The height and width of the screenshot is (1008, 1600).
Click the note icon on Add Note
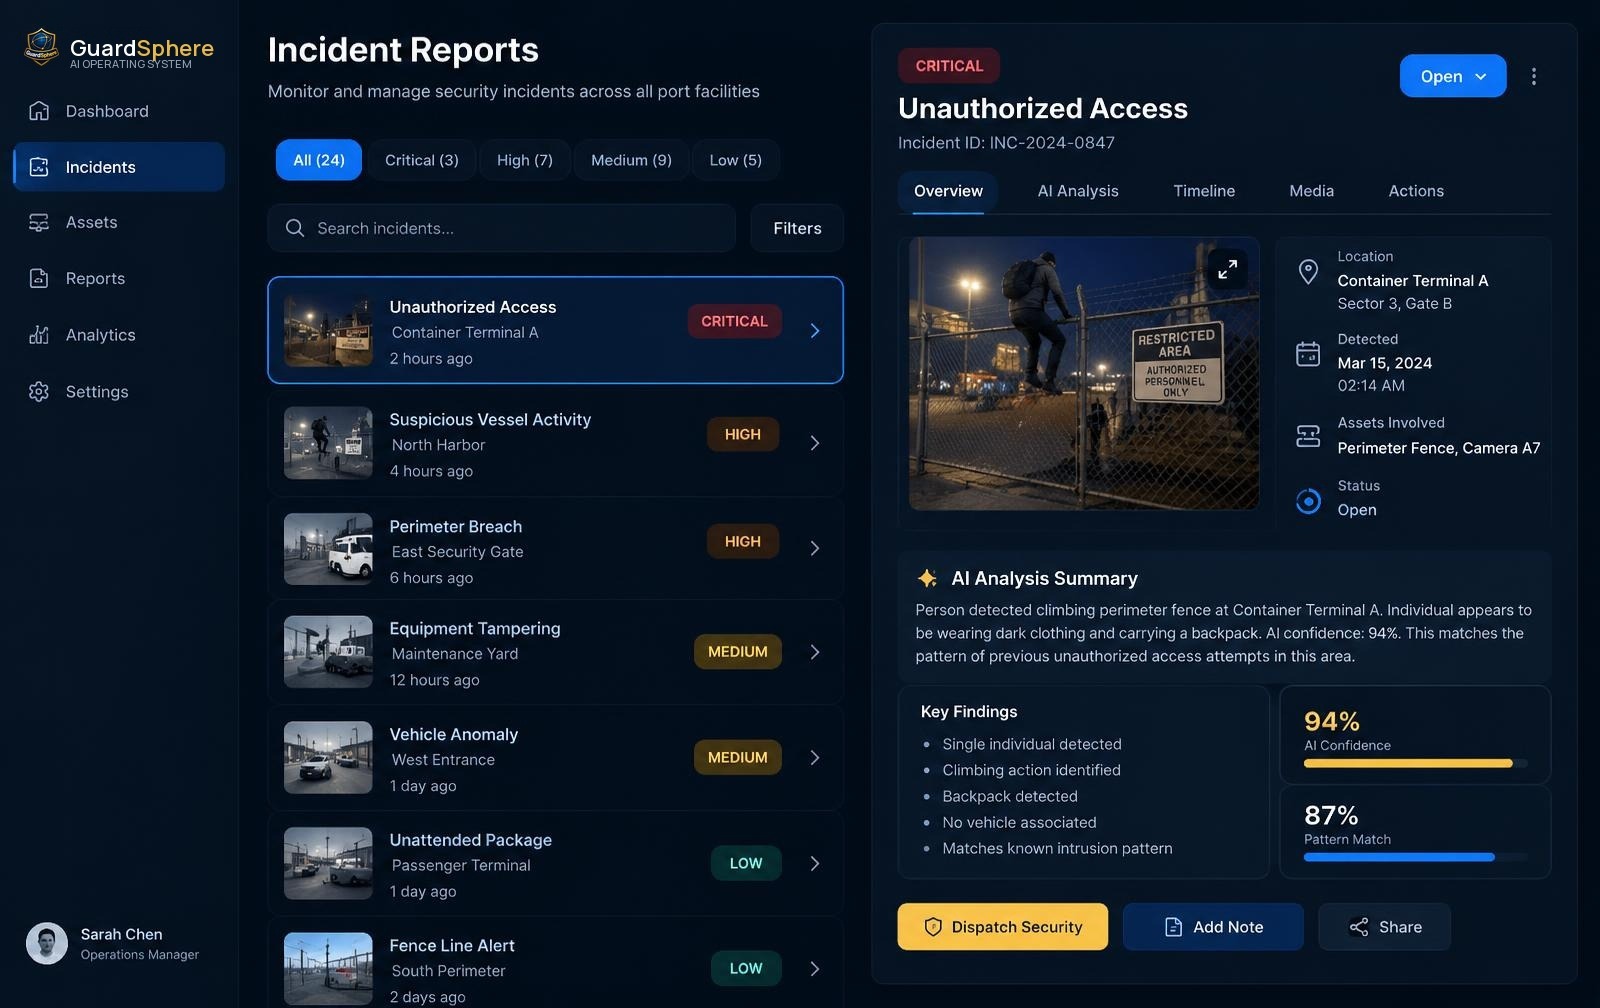click(x=1174, y=927)
